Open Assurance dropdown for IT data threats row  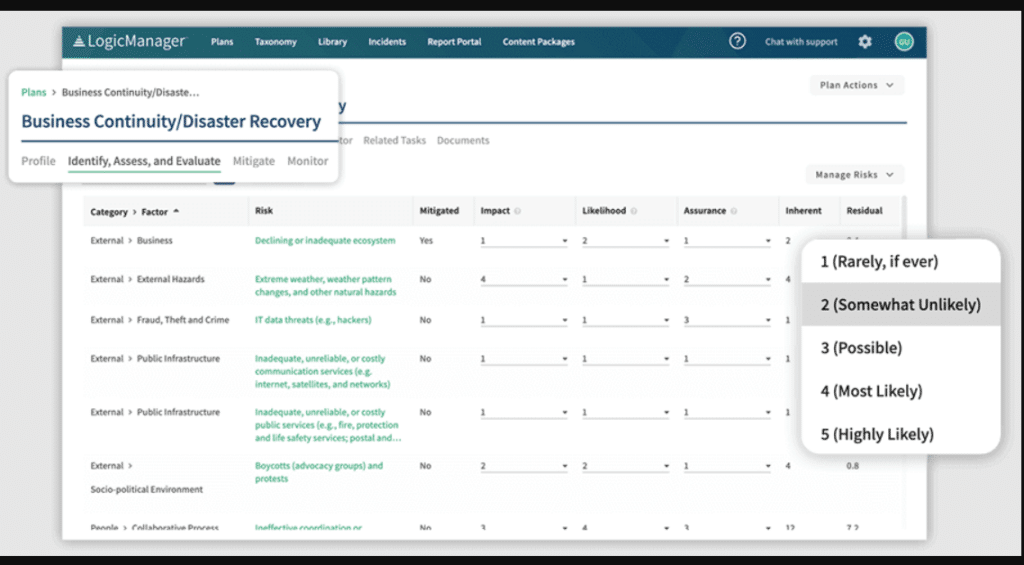[727, 321]
